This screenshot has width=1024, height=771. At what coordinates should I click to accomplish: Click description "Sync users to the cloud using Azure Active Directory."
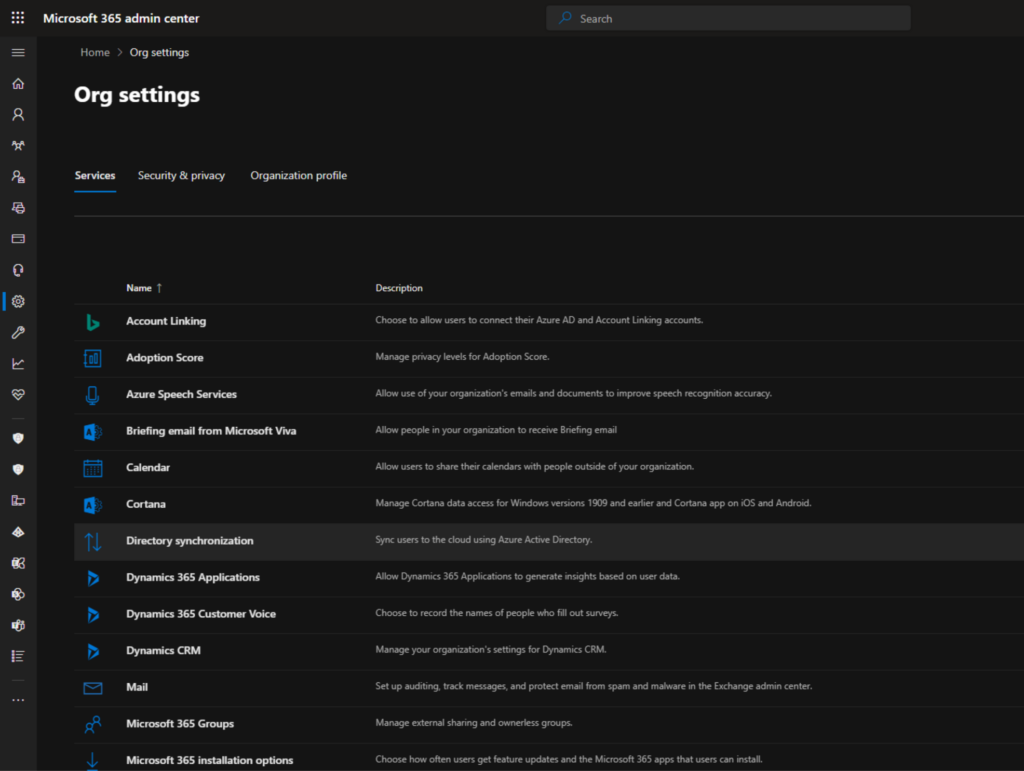pos(484,539)
